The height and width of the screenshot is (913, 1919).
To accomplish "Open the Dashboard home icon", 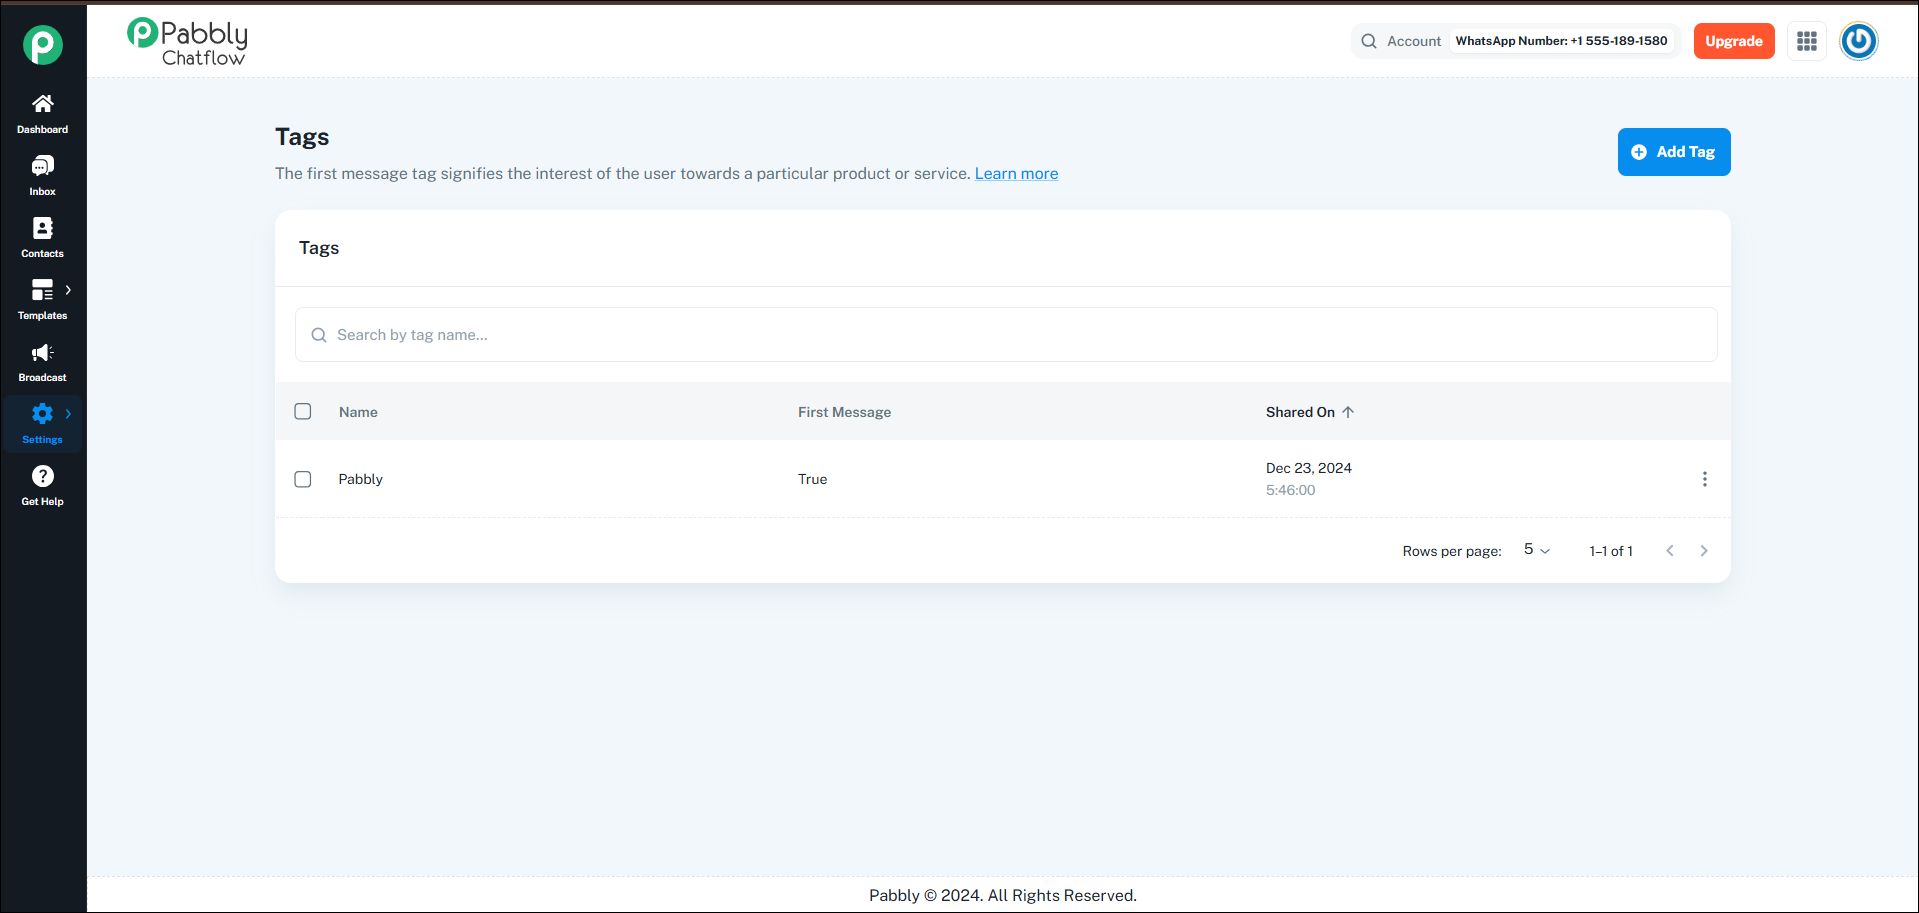I will [x=42, y=104].
